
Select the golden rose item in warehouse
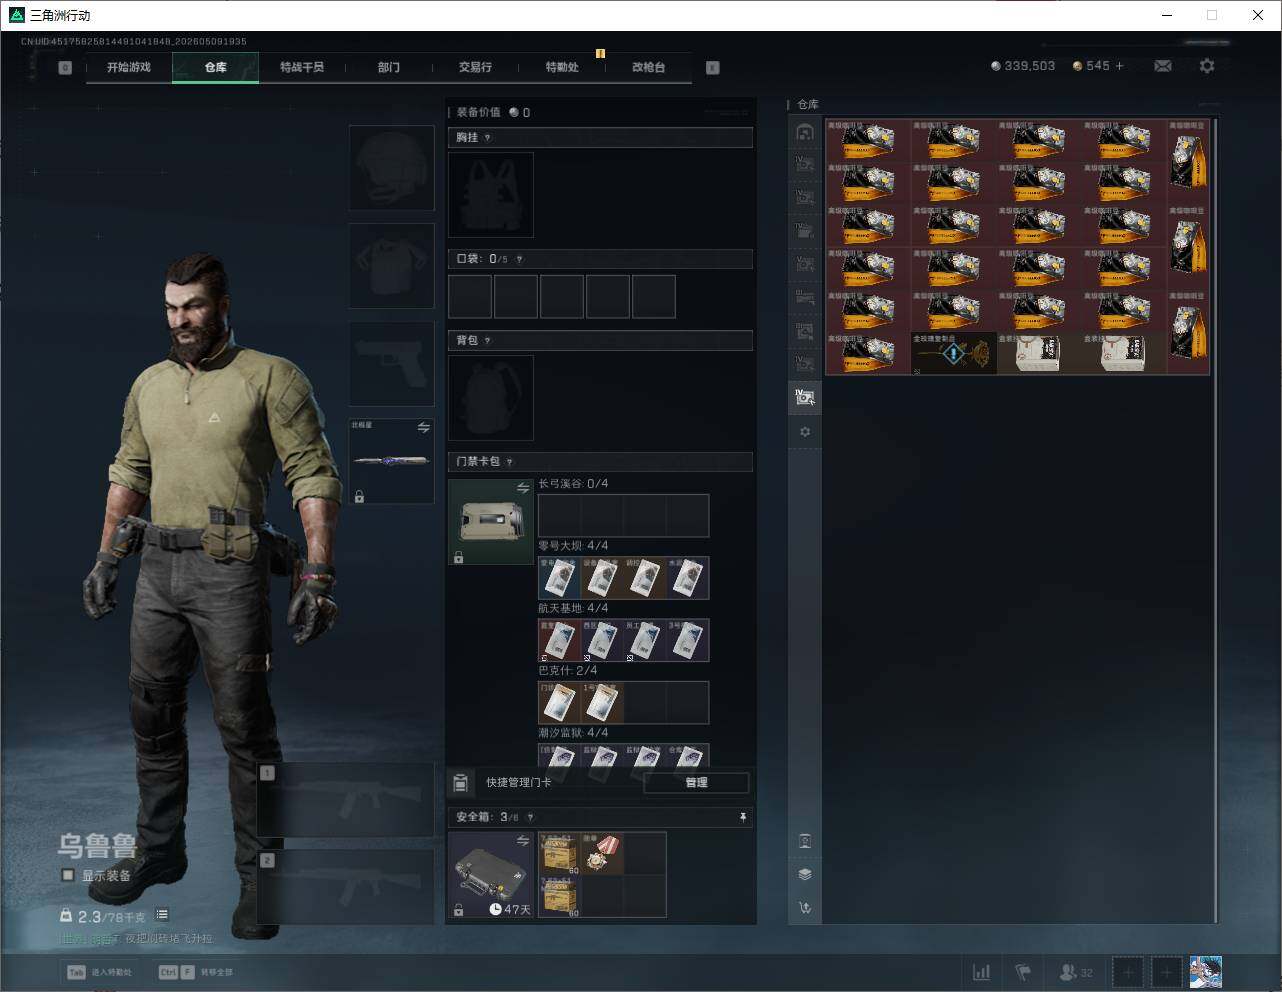(954, 353)
